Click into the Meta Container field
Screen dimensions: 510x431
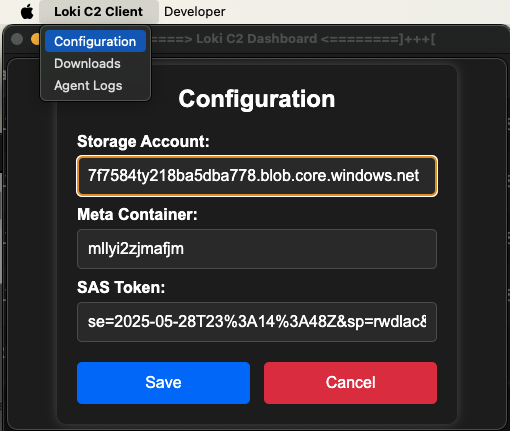pyautogui.click(x=257, y=249)
